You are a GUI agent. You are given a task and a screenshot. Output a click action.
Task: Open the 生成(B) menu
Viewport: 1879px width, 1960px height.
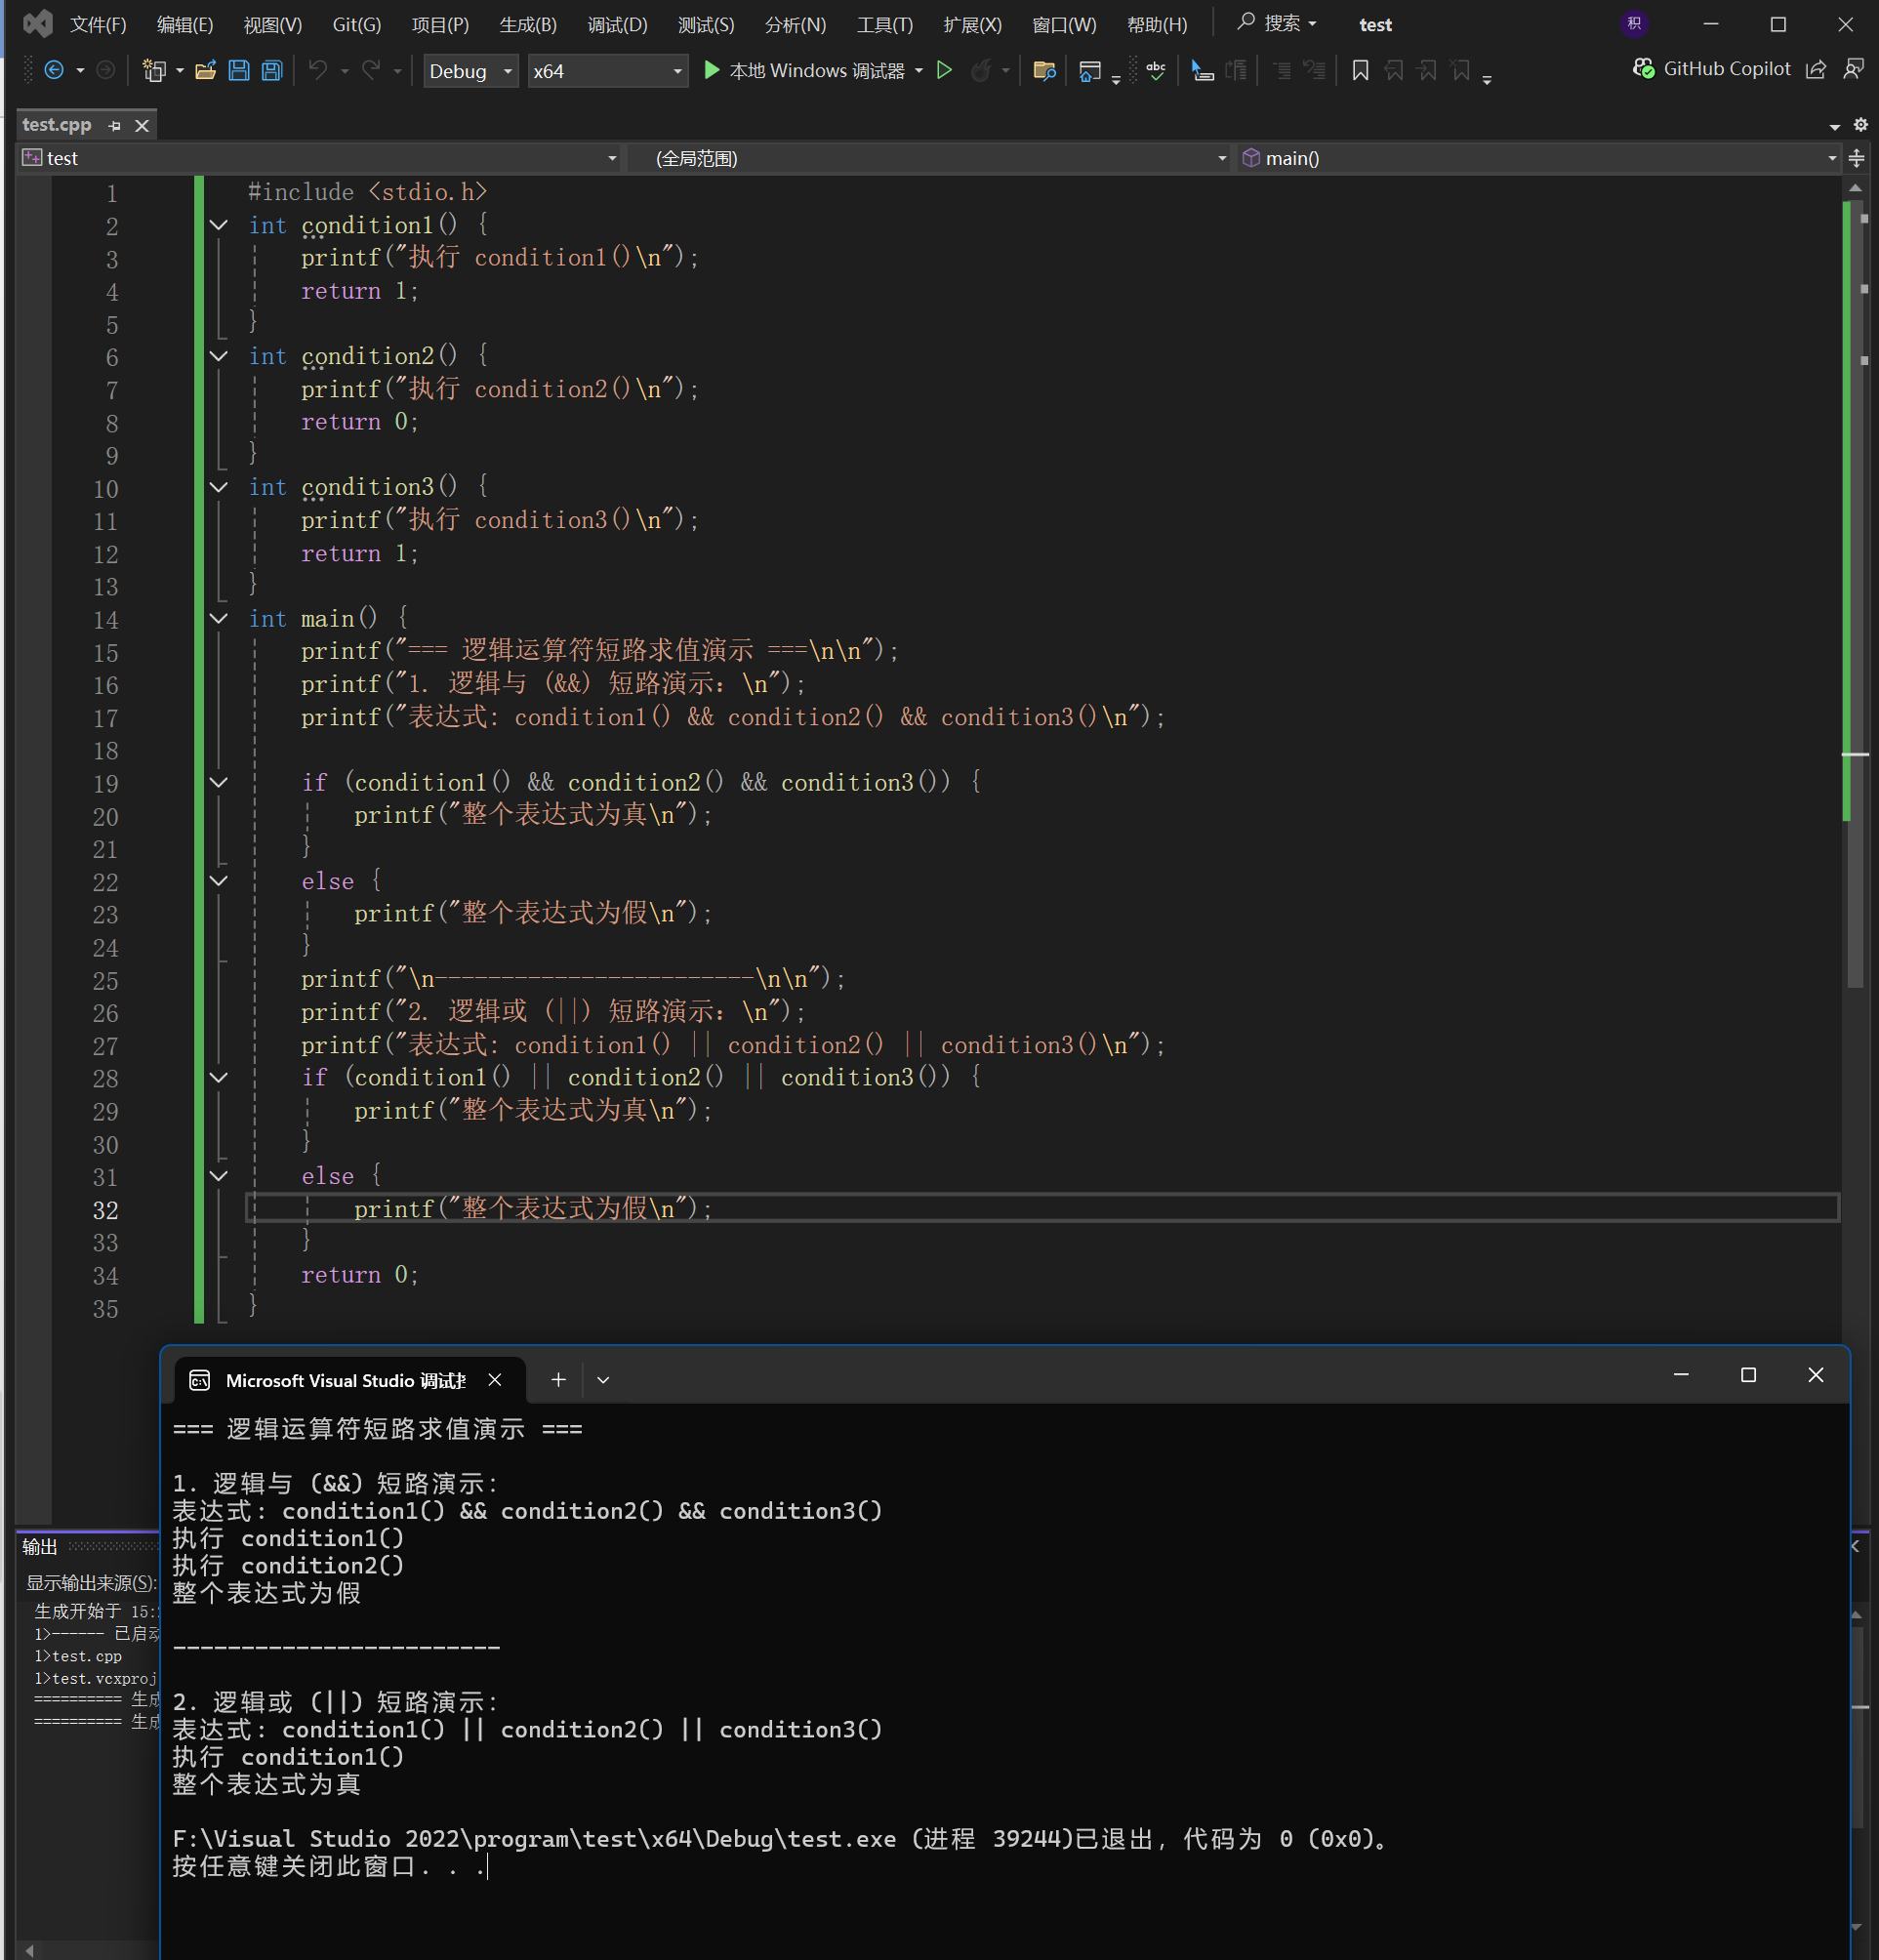528,25
